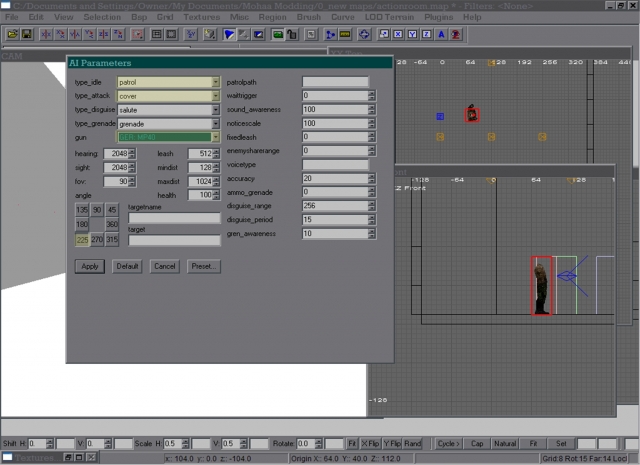Viewport: 640px width, 465px height.
Task: Open the Preset... button
Action: 204,266
